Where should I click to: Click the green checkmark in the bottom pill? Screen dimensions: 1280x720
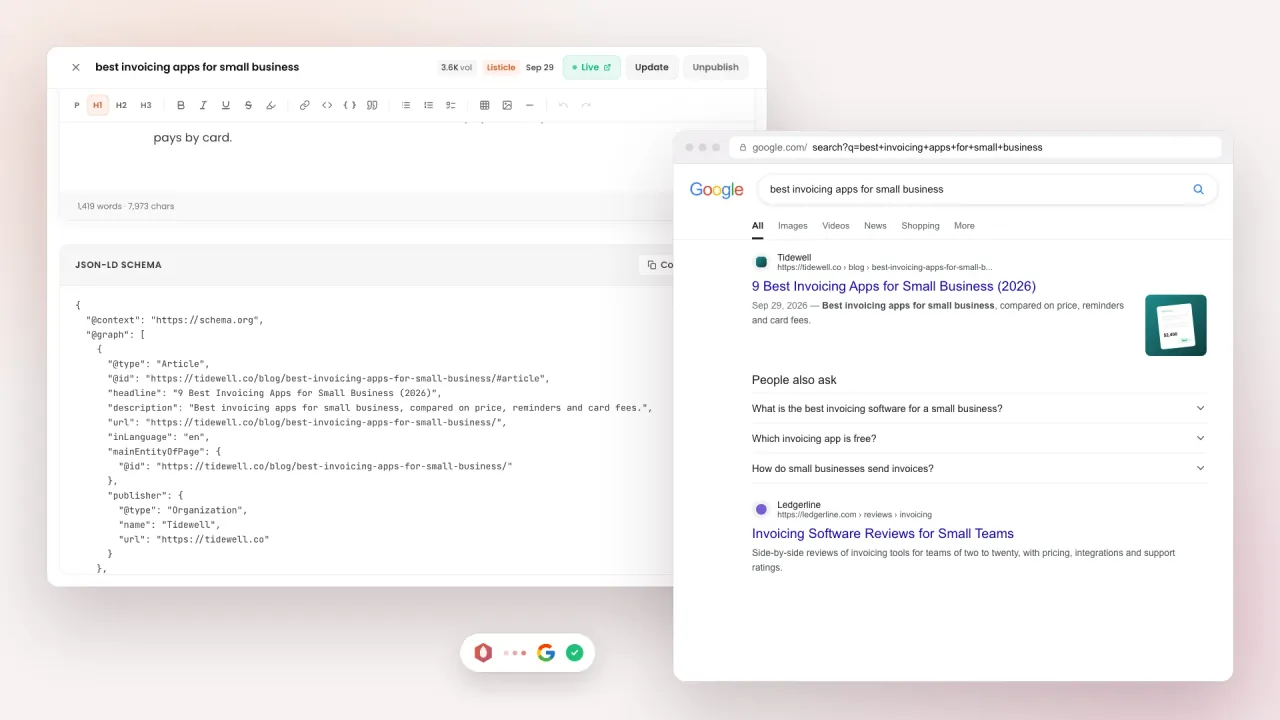(574, 653)
